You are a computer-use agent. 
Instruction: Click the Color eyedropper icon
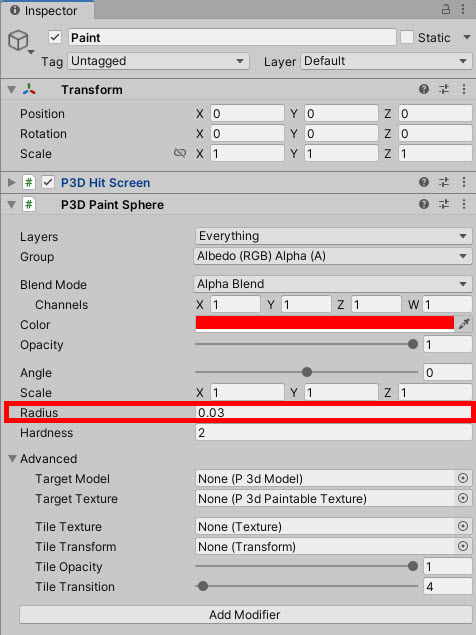click(x=464, y=324)
